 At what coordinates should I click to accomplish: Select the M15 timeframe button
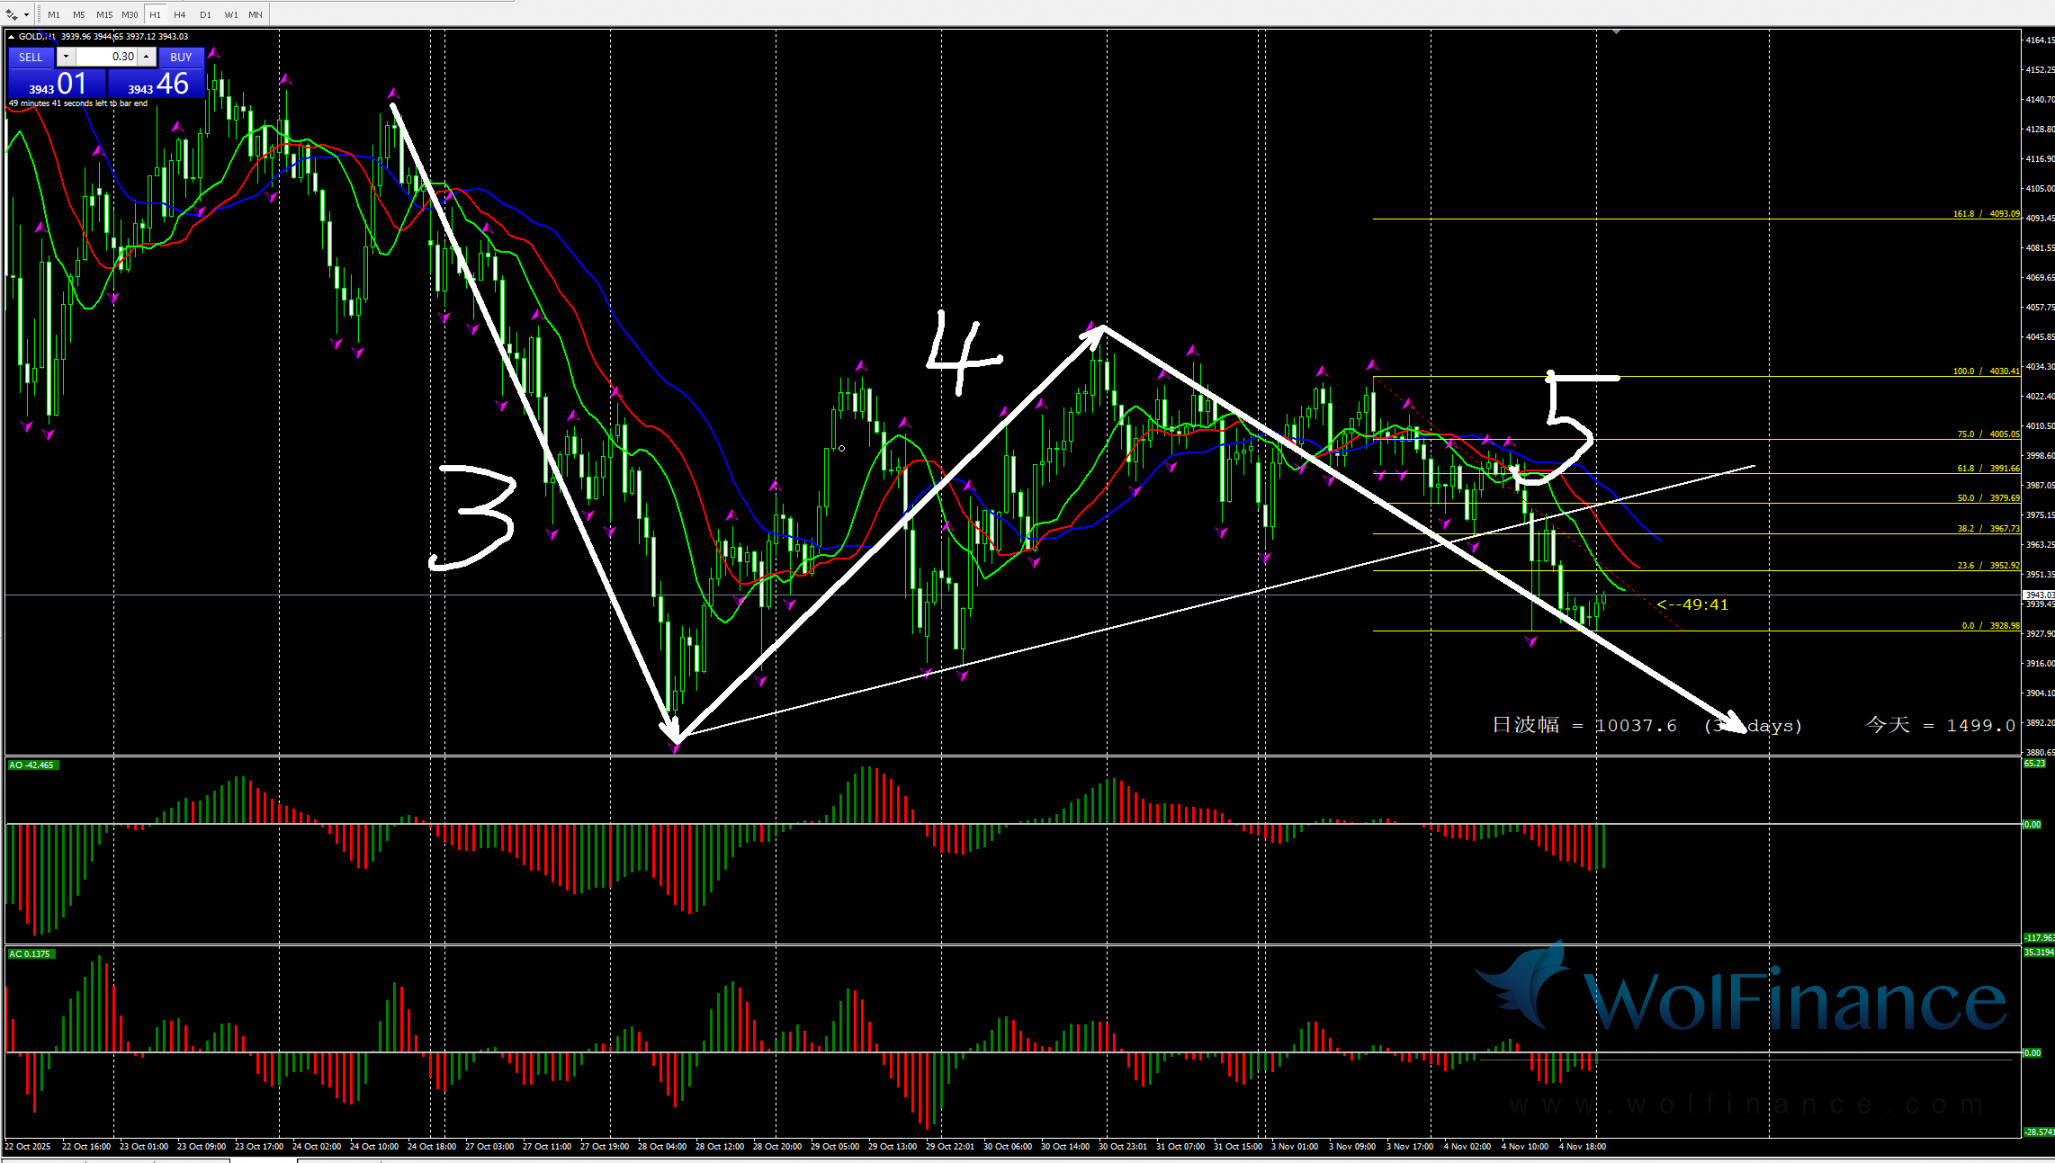point(104,15)
